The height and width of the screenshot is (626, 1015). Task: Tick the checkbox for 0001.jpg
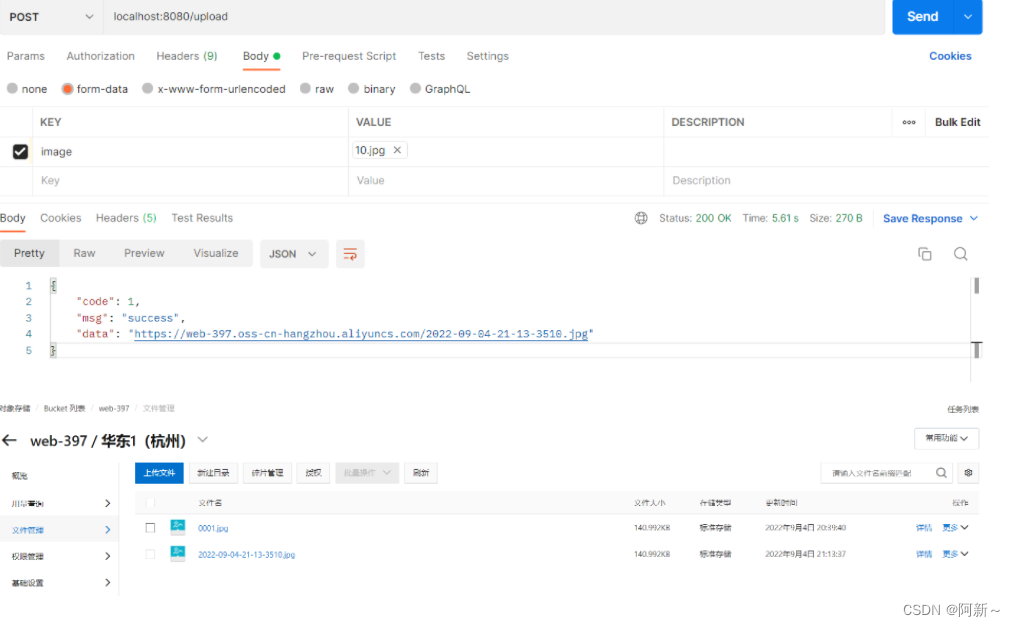(x=150, y=528)
